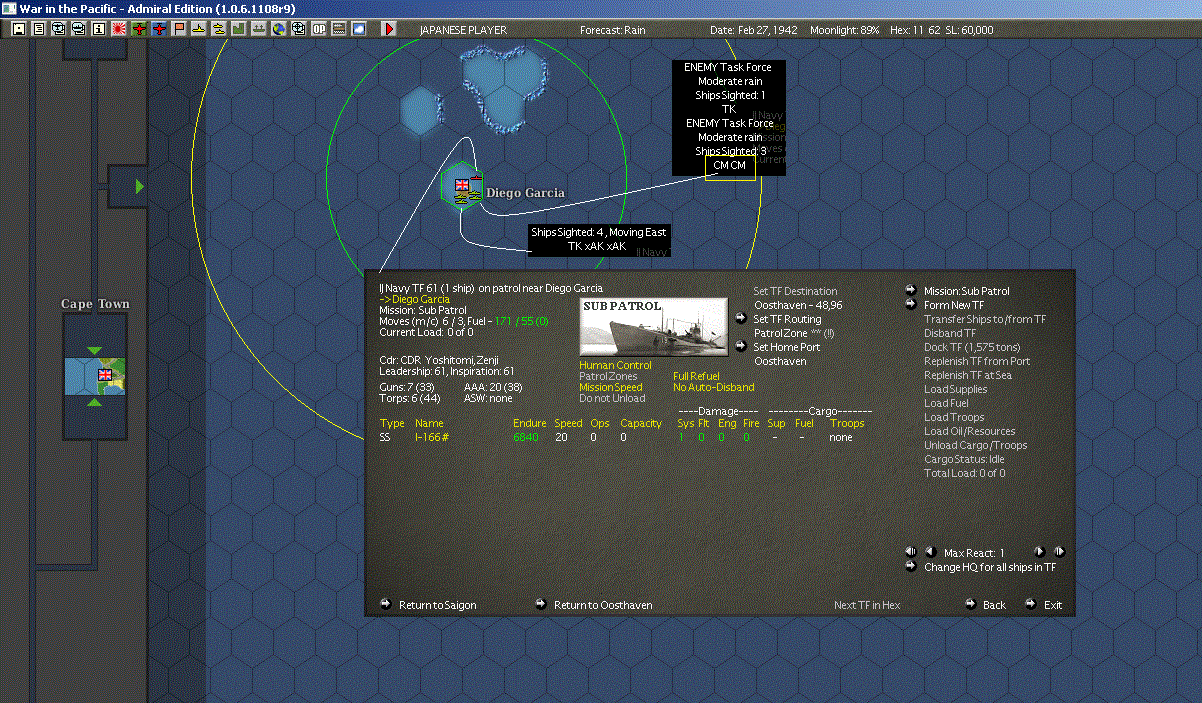
Task: Click Load Troops option
Action: click(x=953, y=417)
